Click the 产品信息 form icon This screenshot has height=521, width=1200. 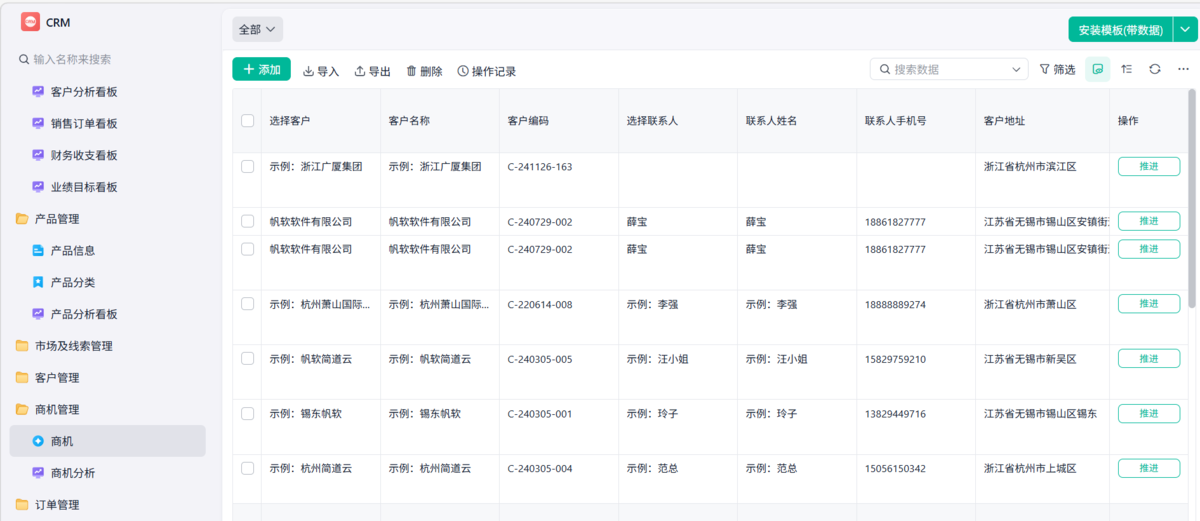pos(38,250)
